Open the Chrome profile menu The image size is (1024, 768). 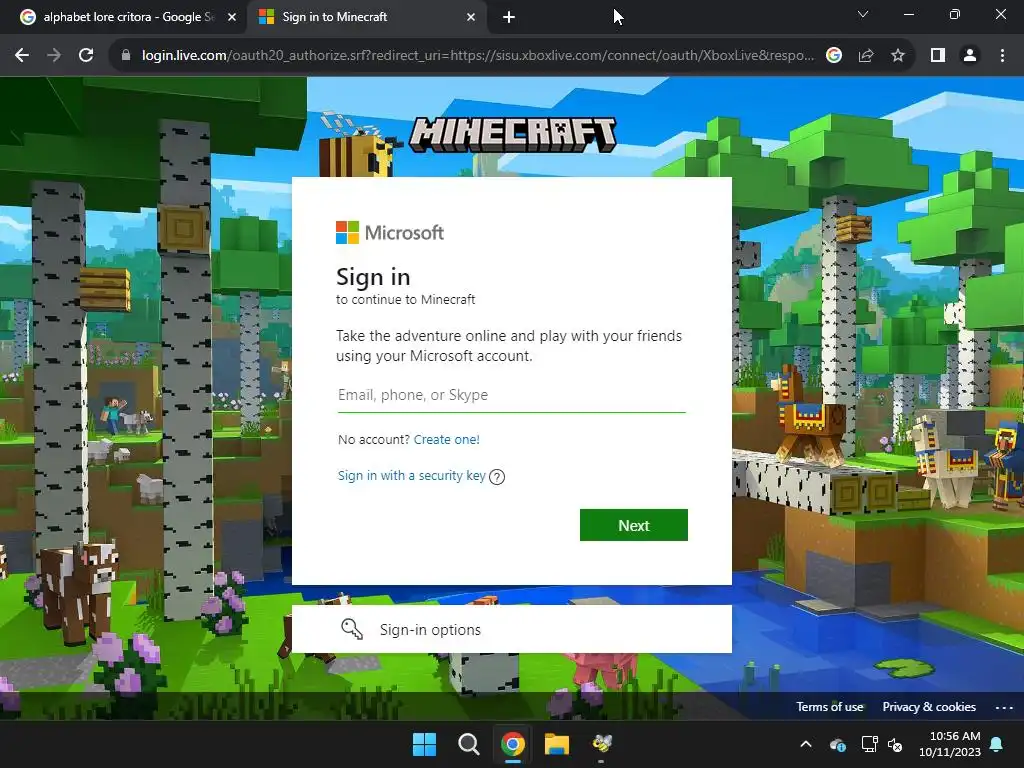(970, 56)
